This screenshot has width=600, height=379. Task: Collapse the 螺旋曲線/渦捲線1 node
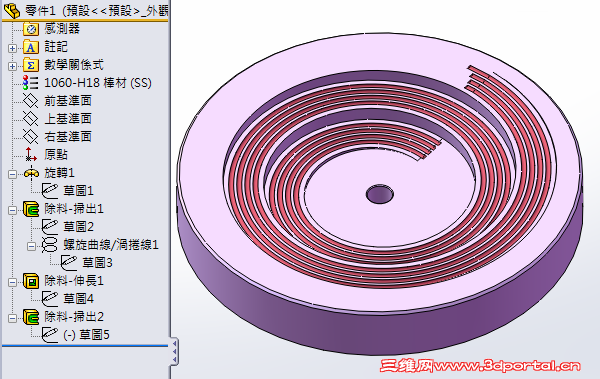click(31, 246)
